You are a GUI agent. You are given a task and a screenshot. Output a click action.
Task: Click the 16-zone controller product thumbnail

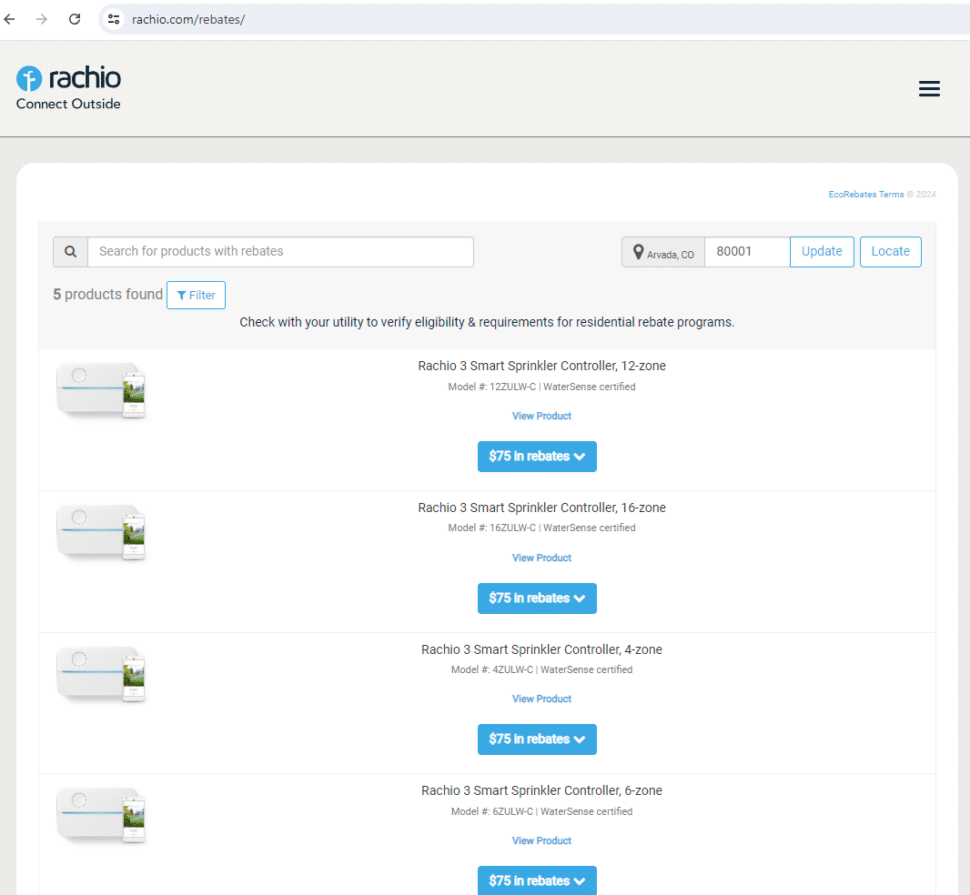pyautogui.click(x=102, y=531)
